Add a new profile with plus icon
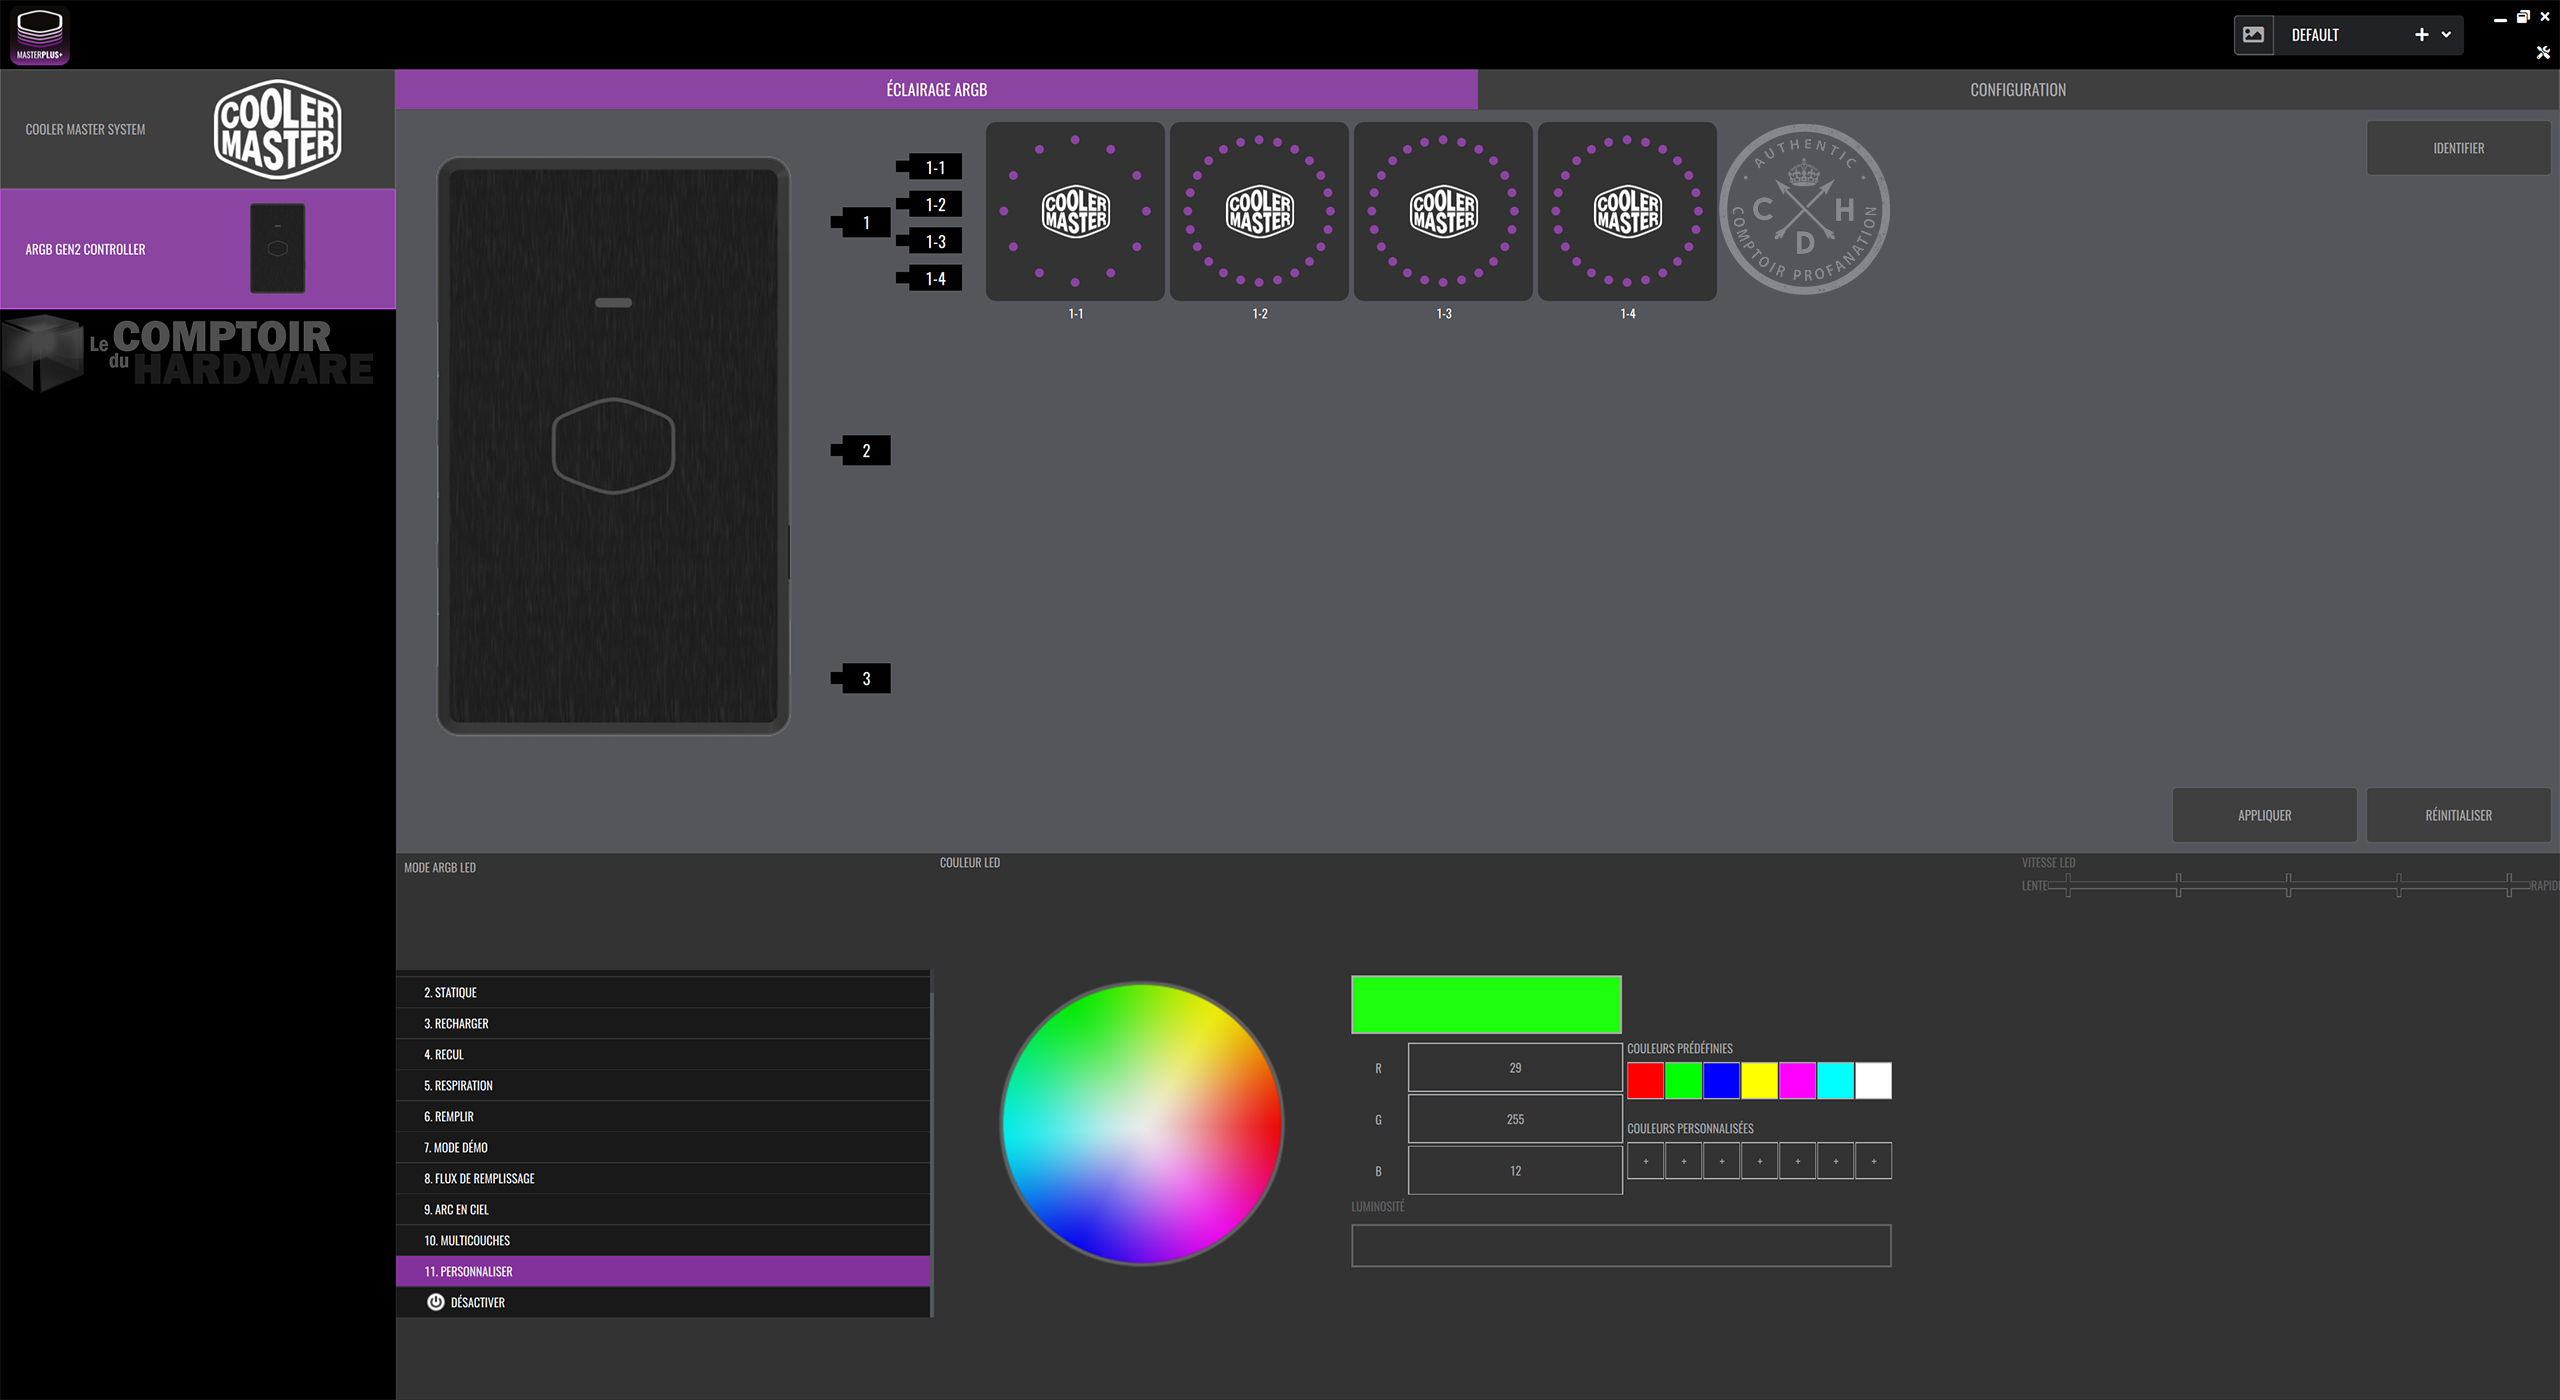2560x1400 pixels. pyautogui.click(x=2421, y=35)
